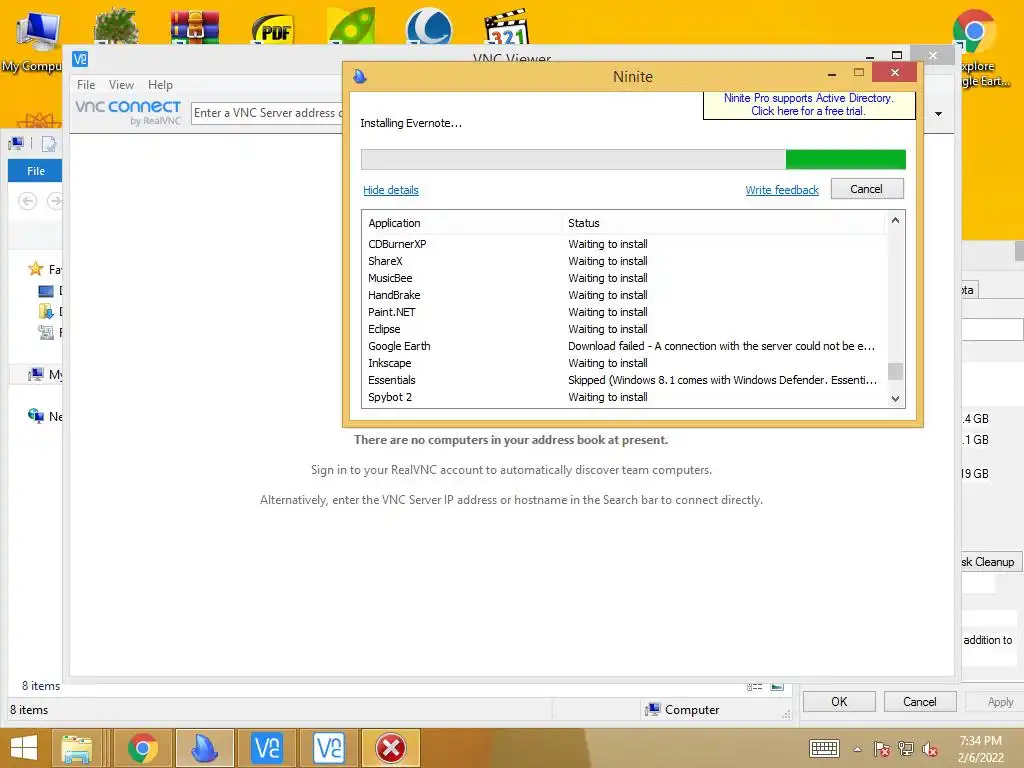Screen dimensions: 1024x768
Task: Switch to second VNC Viewer taskbar icon
Action: [328, 748]
